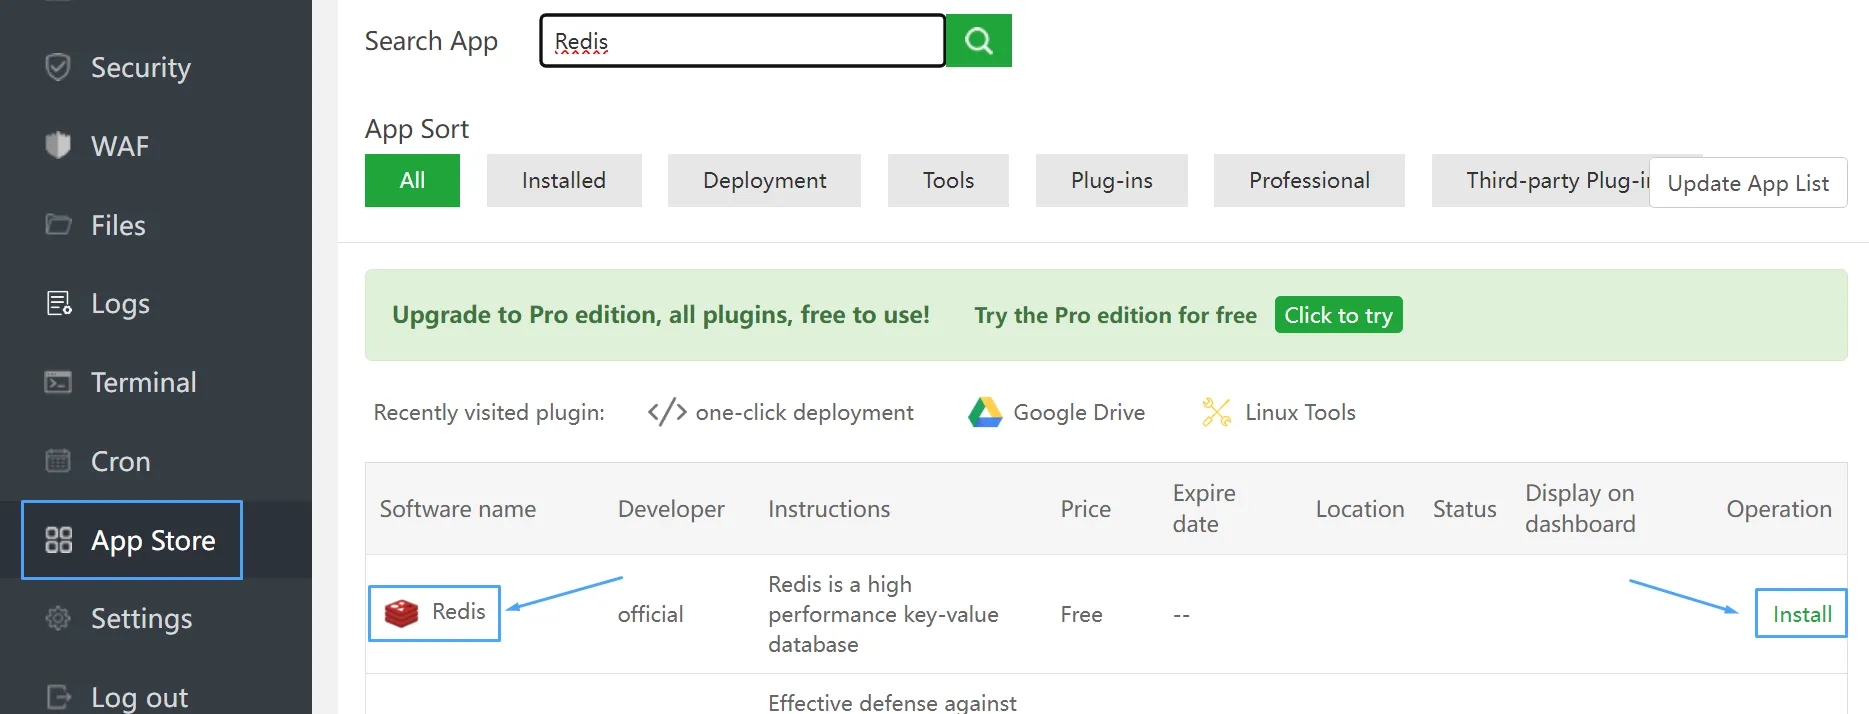Viewport: 1869px width, 714px height.
Task: Click the Security shield icon in sidebar
Action: (x=58, y=67)
